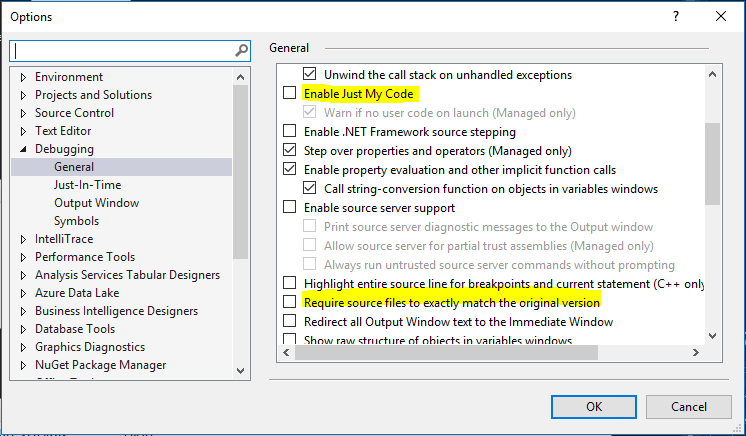Toggle Step over properties and operators
Viewport: 746px width, 436px height.
[x=290, y=151]
